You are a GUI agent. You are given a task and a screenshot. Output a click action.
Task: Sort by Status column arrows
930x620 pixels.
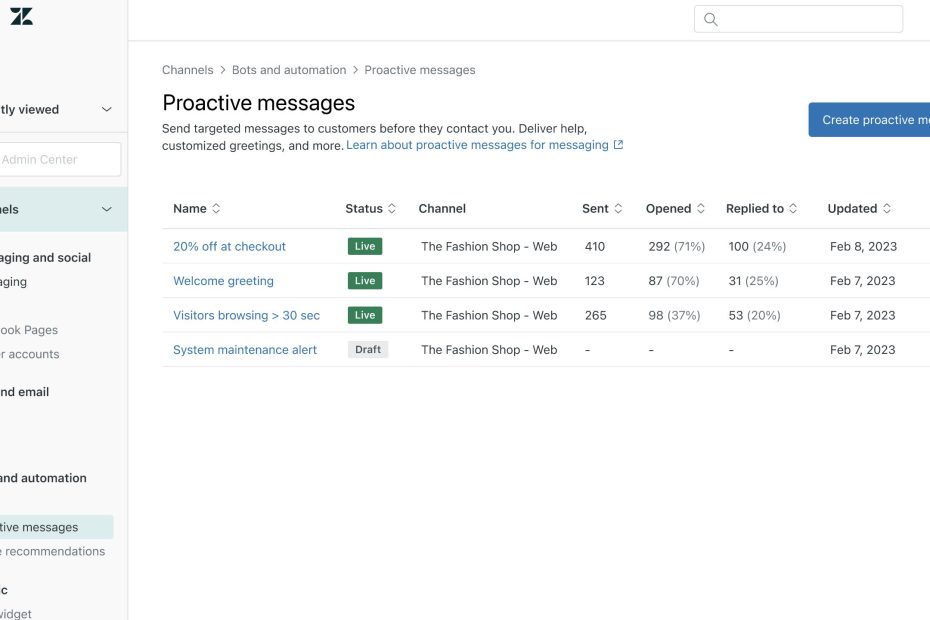tap(392, 209)
